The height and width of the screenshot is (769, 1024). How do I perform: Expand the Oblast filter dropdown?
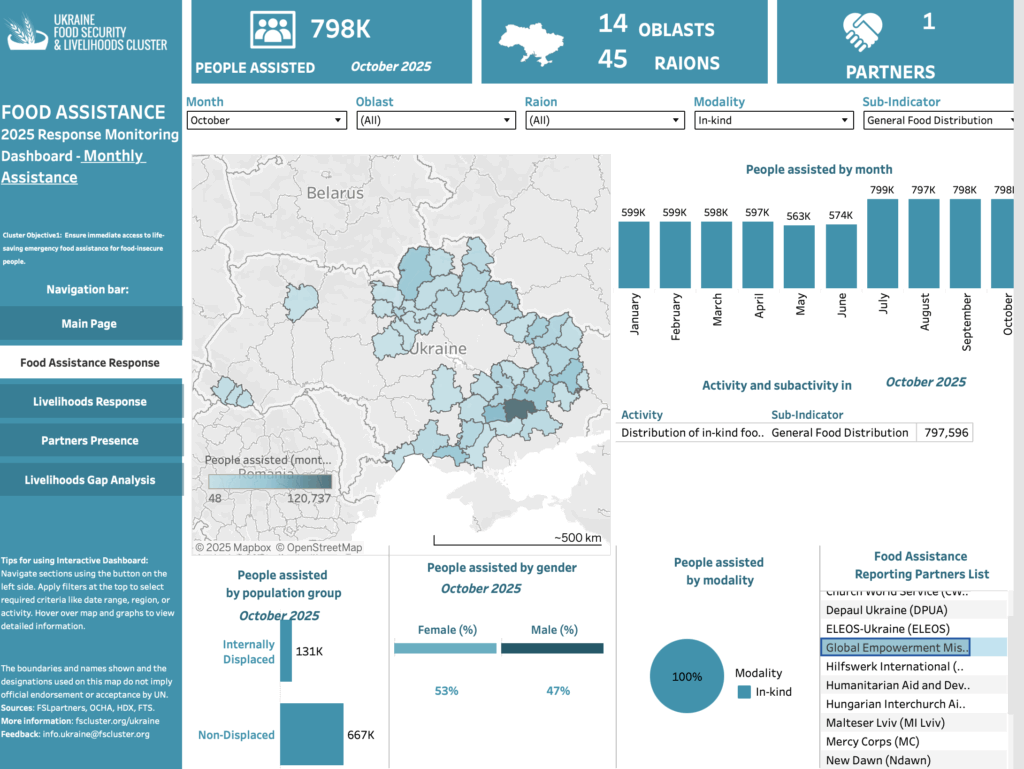[x=435, y=120]
